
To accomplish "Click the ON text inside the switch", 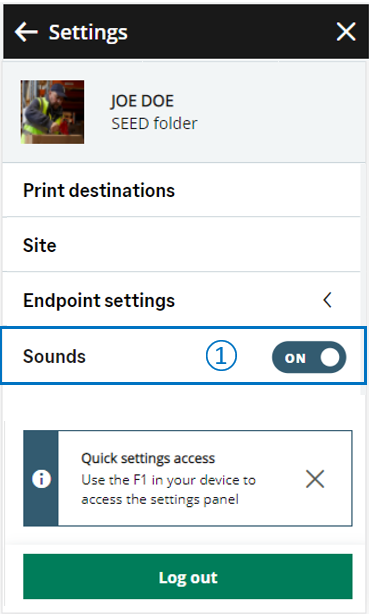I will pyautogui.click(x=295, y=358).
